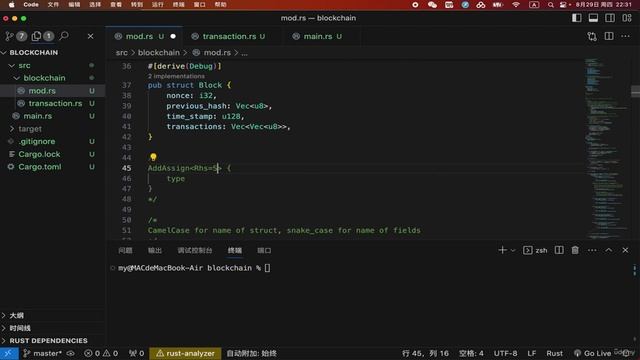Open the Explorer files icon
Image resolution: width=640 pixels, height=360 pixels.
(x=36, y=36)
